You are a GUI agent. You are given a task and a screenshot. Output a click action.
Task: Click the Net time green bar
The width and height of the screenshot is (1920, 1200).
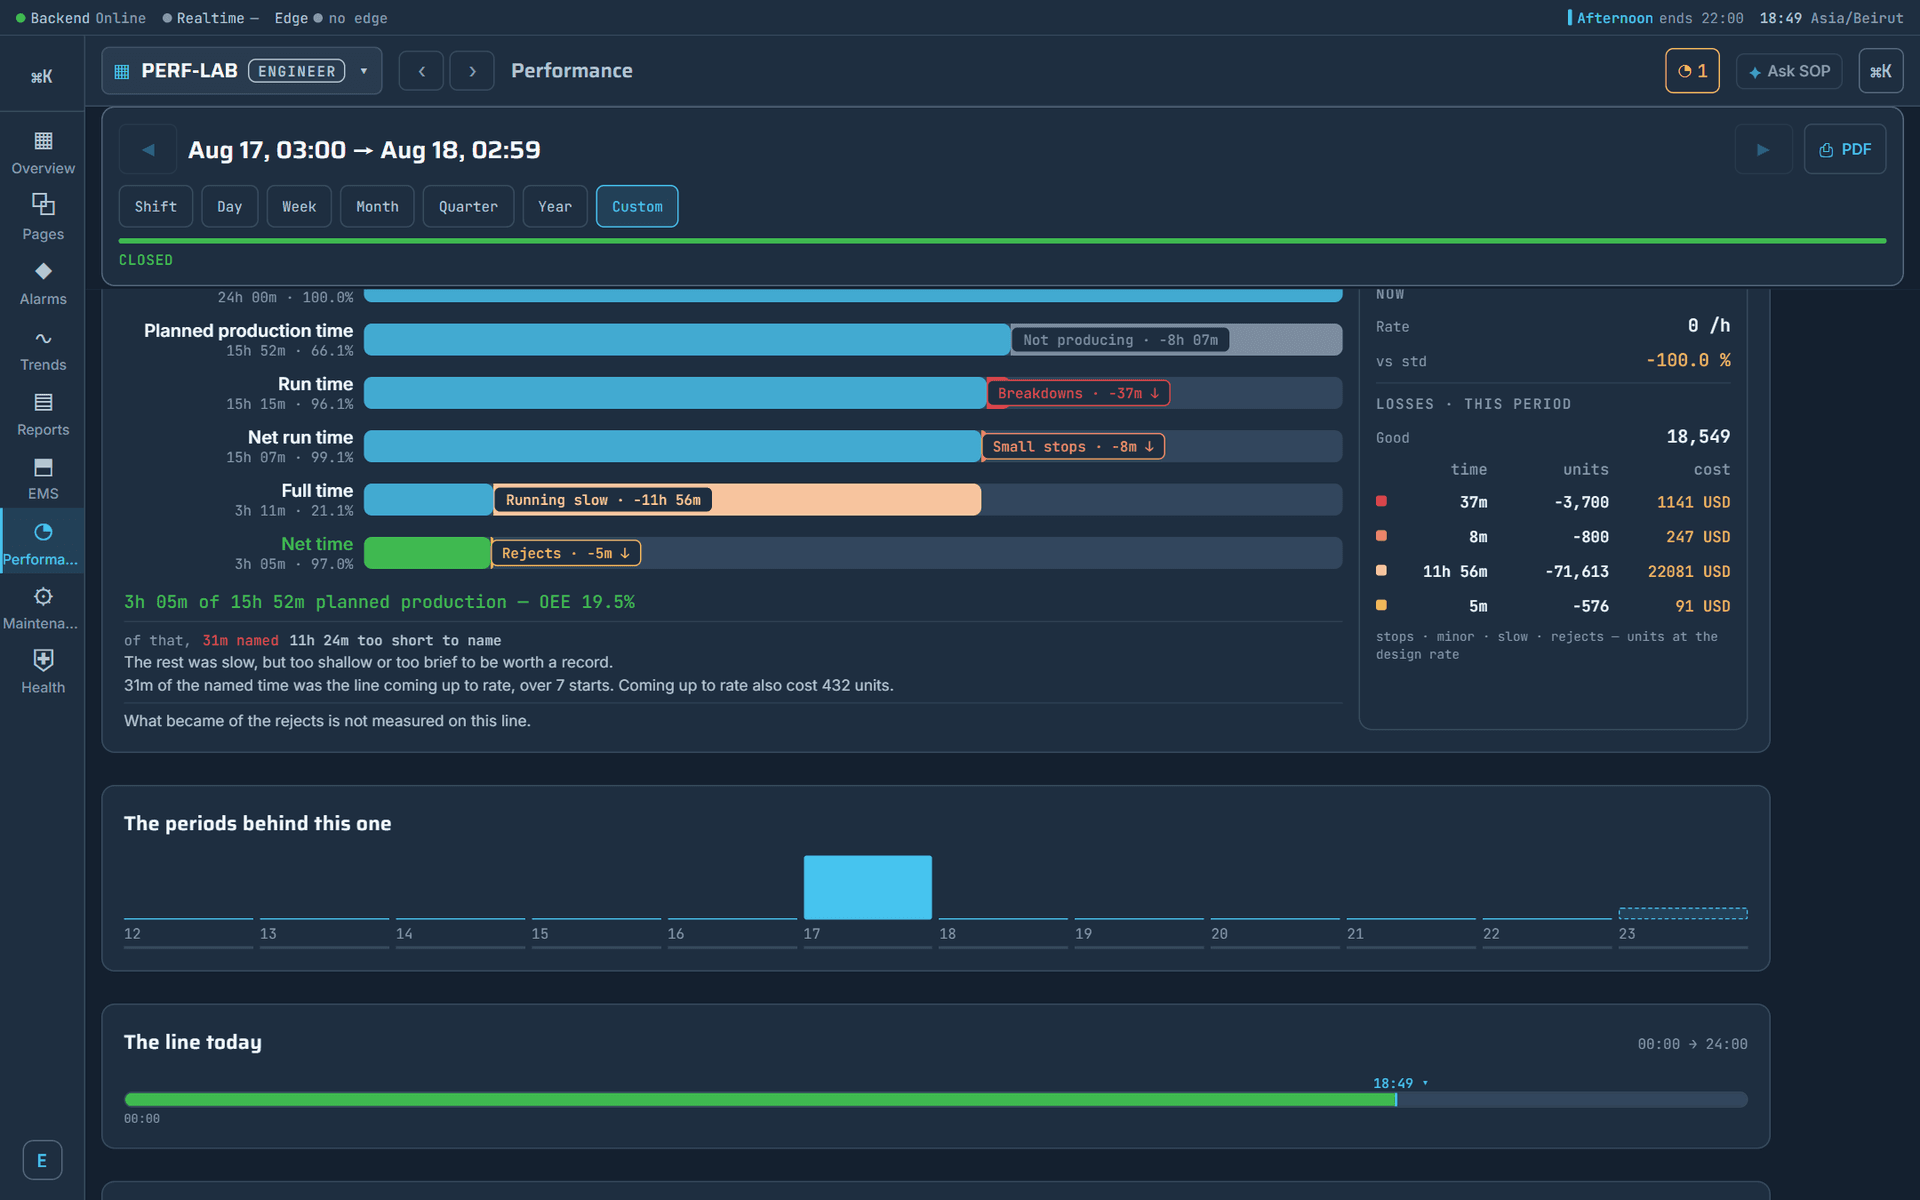tap(427, 553)
